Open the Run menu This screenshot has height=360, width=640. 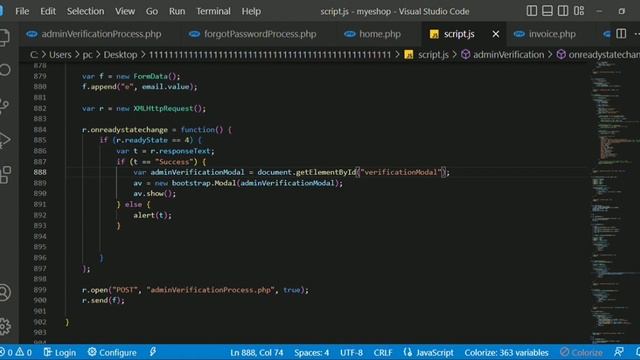[x=177, y=11]
